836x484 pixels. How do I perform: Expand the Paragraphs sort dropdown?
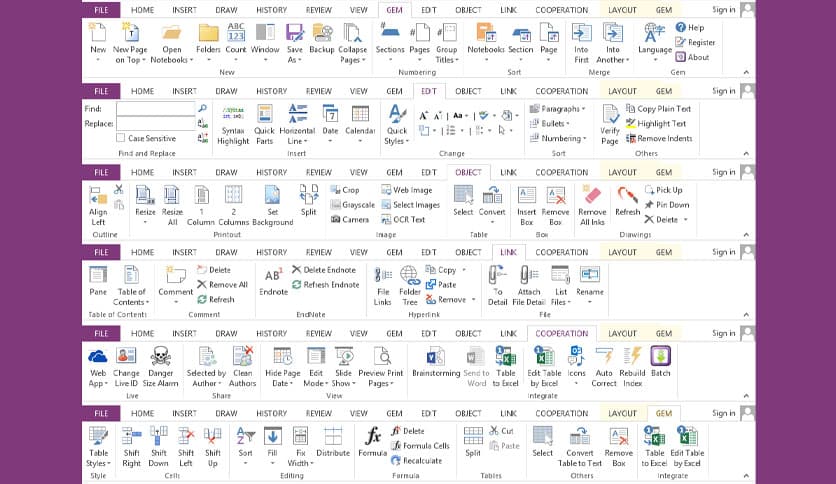tap(583, 109)
